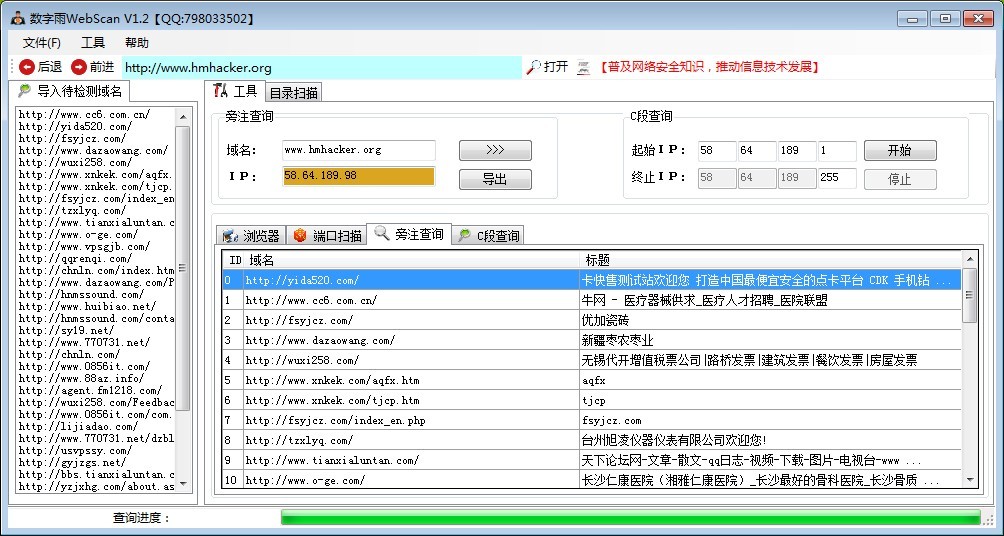Screen dimensions: 1004x536
Task: Click the port scan icon on the 端口扫描 tab
Action: pos(300,236)
